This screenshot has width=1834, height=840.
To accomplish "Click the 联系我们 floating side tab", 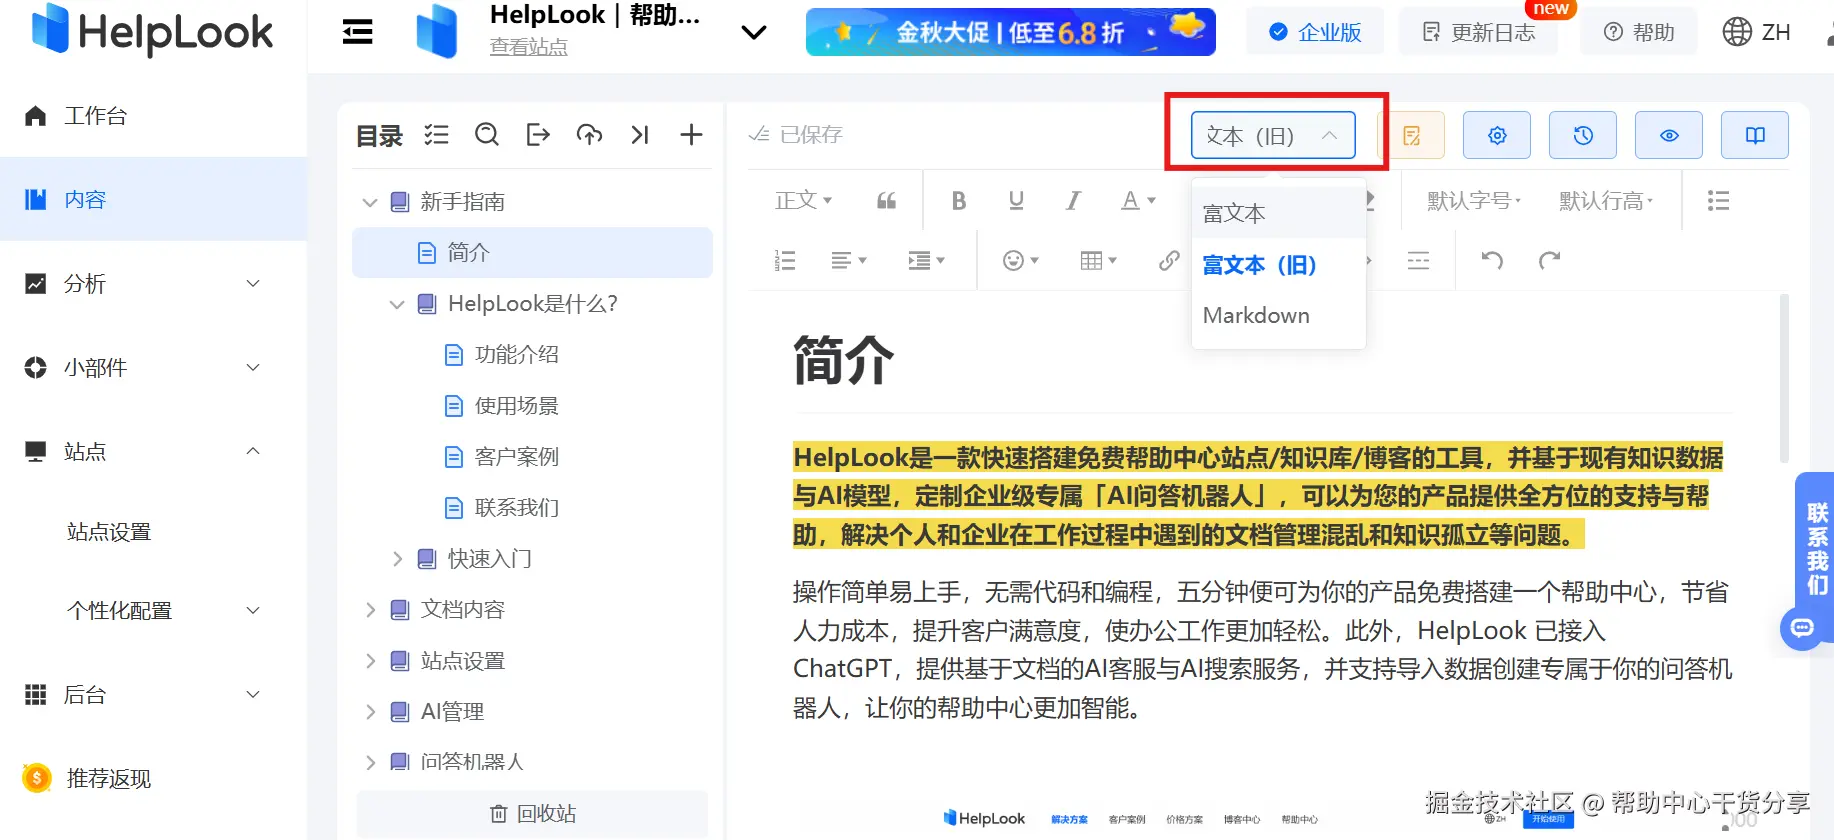I will [1816, 548].
